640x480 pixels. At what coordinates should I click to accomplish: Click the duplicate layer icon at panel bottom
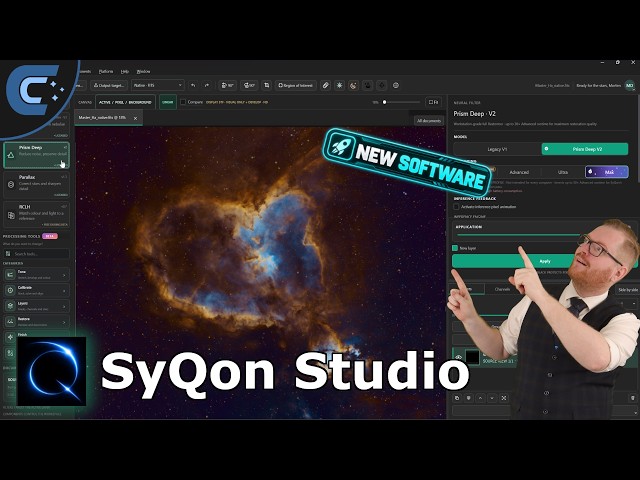click(x=457, y=398)
